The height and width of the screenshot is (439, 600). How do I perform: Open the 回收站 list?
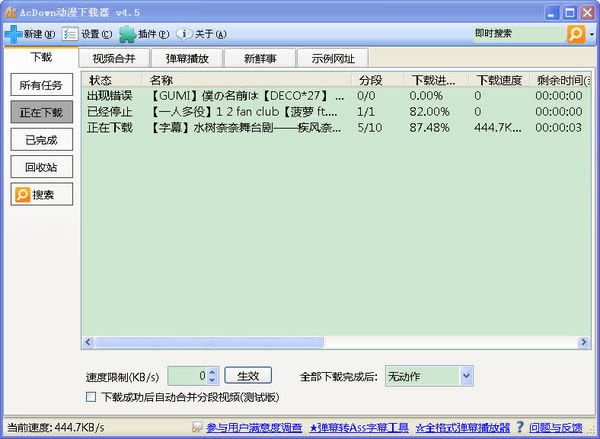click(41, 167)
